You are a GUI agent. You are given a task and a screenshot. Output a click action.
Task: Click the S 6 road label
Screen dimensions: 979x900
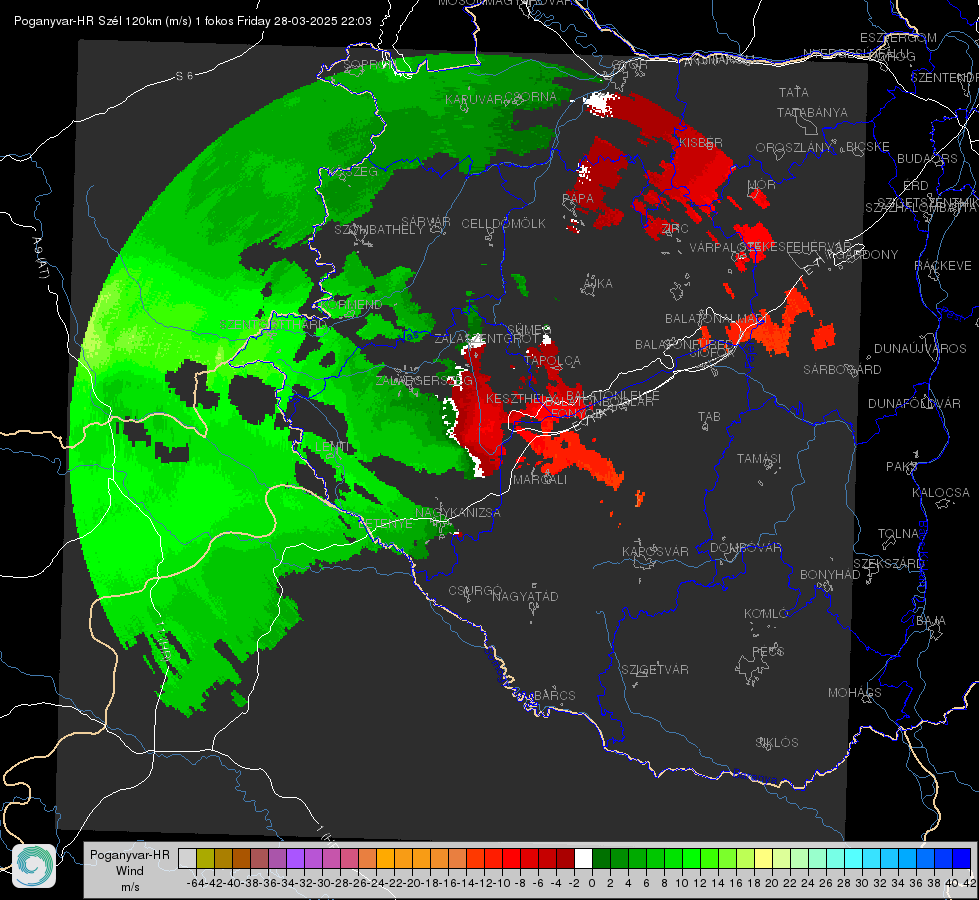(184, 76)
